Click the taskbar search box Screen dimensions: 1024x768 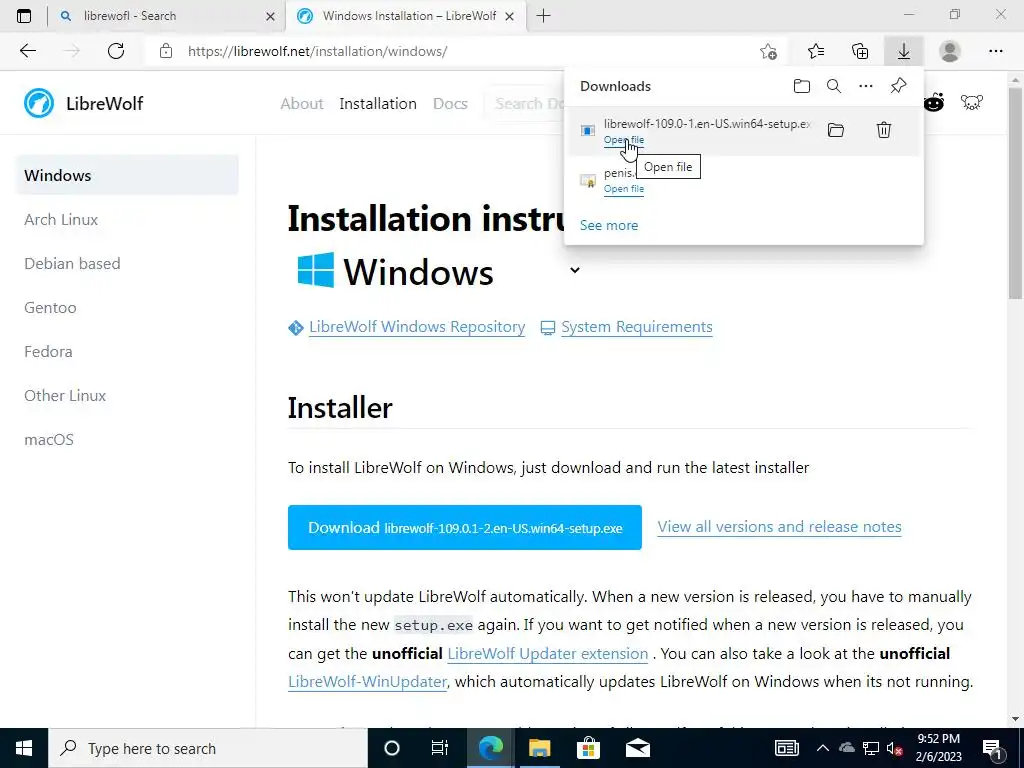[x=208, y=748]
